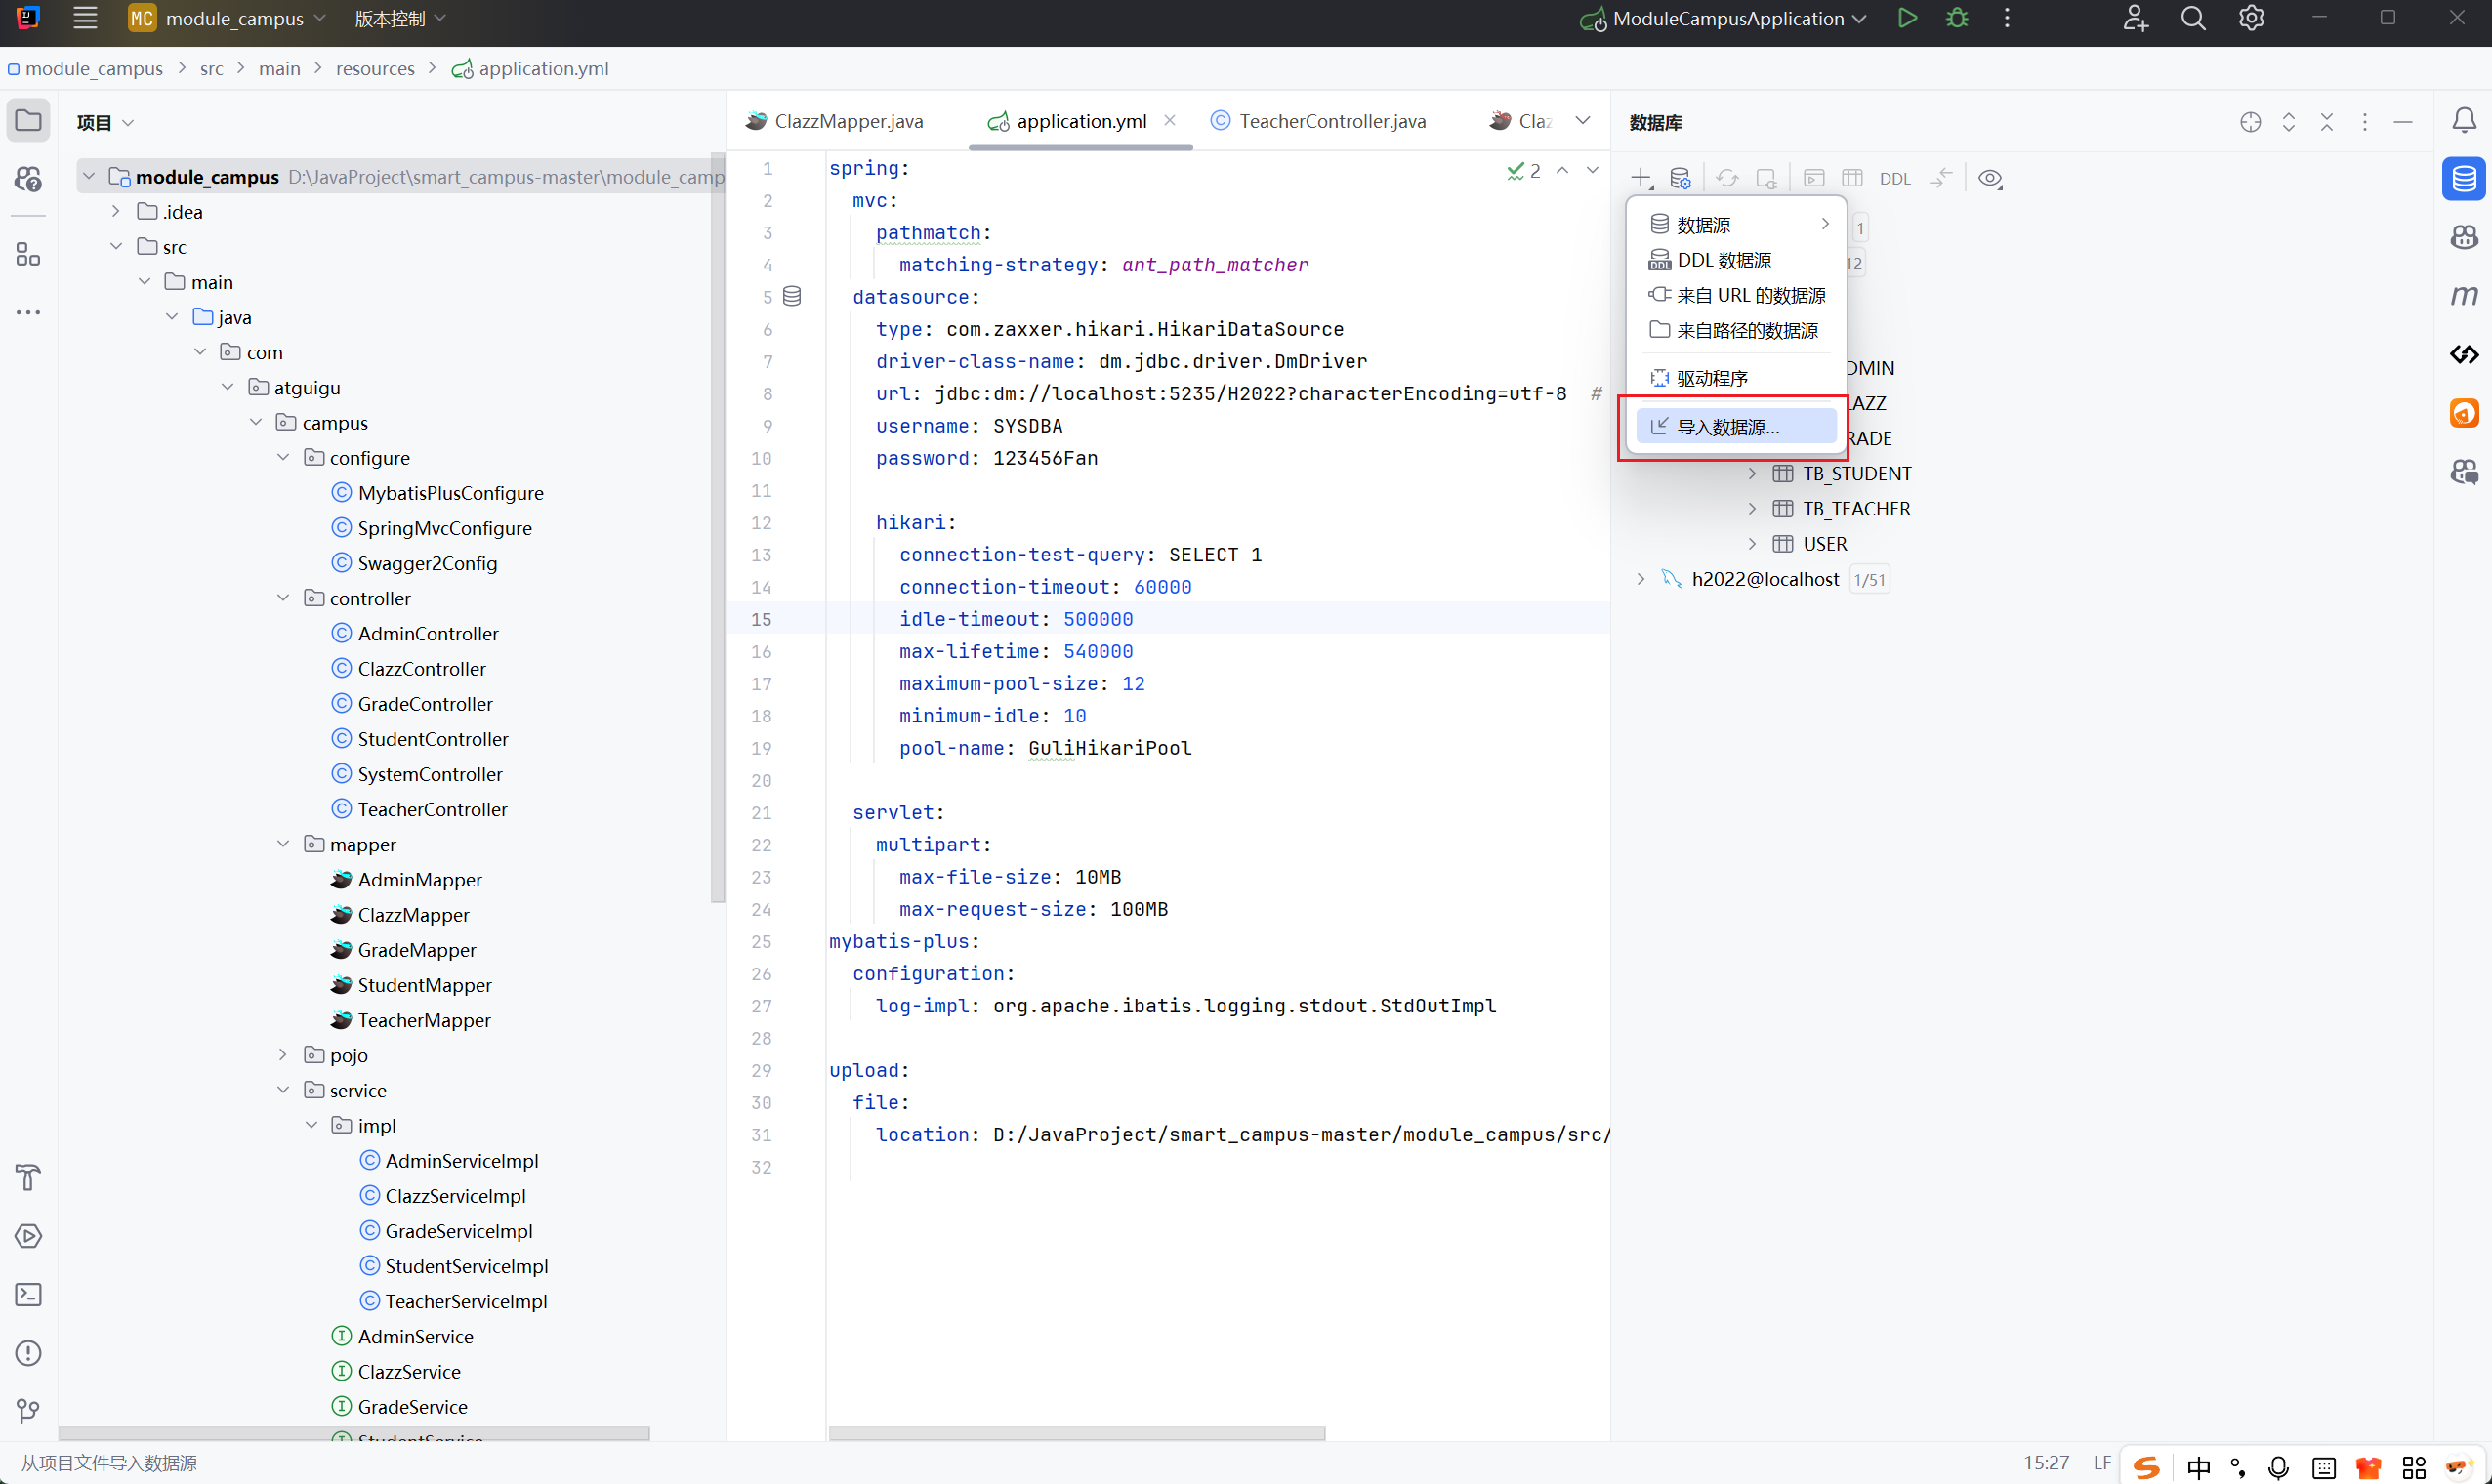This screenshot has height=1484, width=2492.
Task: Click the Database tool window icon
Action: [x=2464, y=179]
